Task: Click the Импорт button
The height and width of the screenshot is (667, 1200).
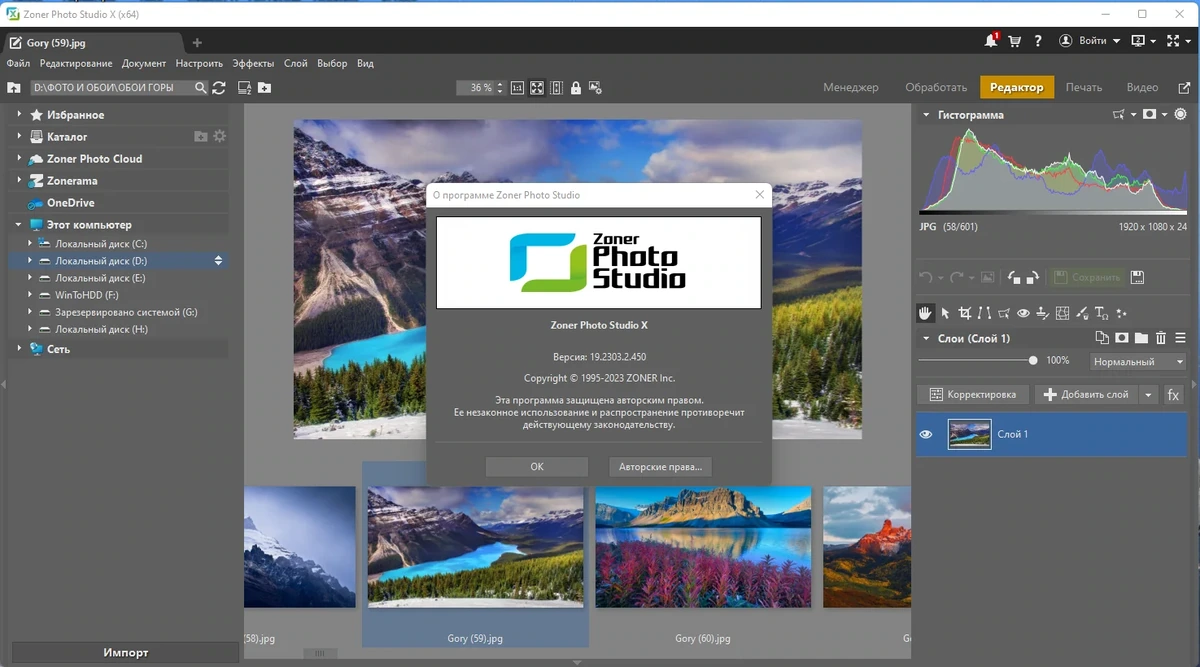Action: [x=126, y=653]
